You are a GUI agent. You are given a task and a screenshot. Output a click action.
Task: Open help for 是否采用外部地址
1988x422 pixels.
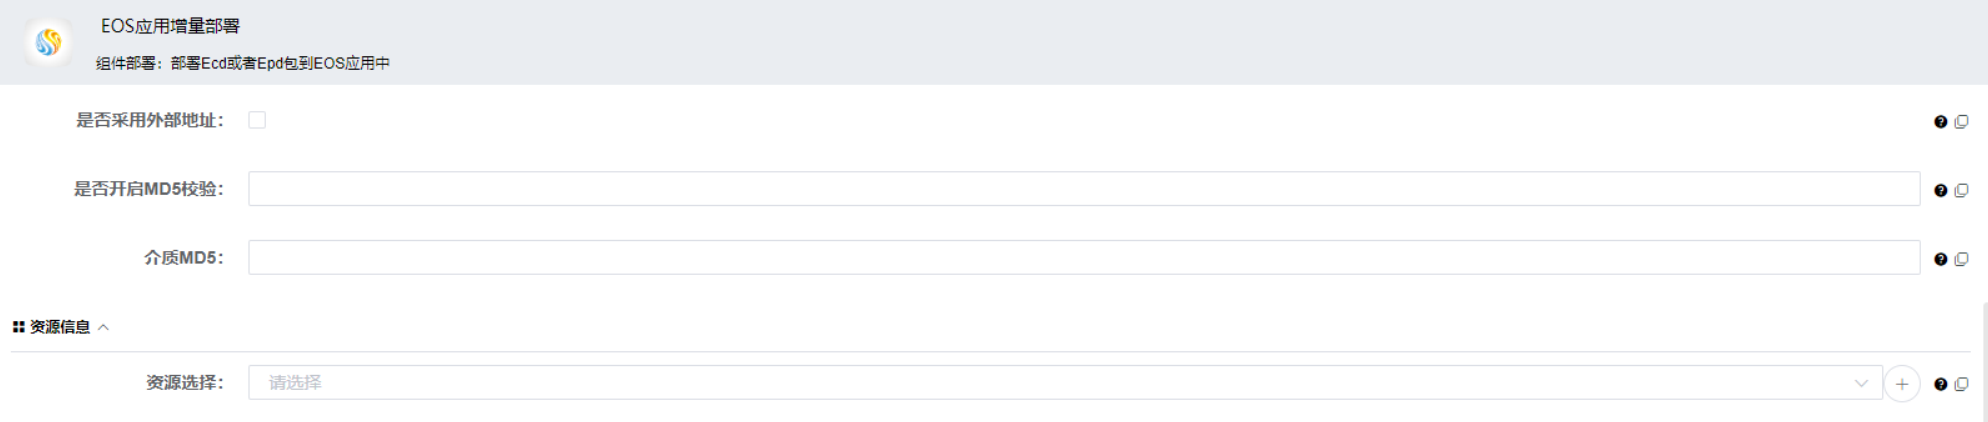(x=1940, y=122)
